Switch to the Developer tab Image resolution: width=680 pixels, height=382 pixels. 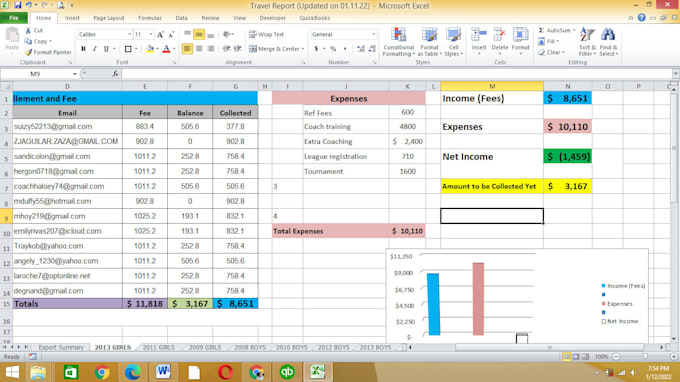pos(272,18)
